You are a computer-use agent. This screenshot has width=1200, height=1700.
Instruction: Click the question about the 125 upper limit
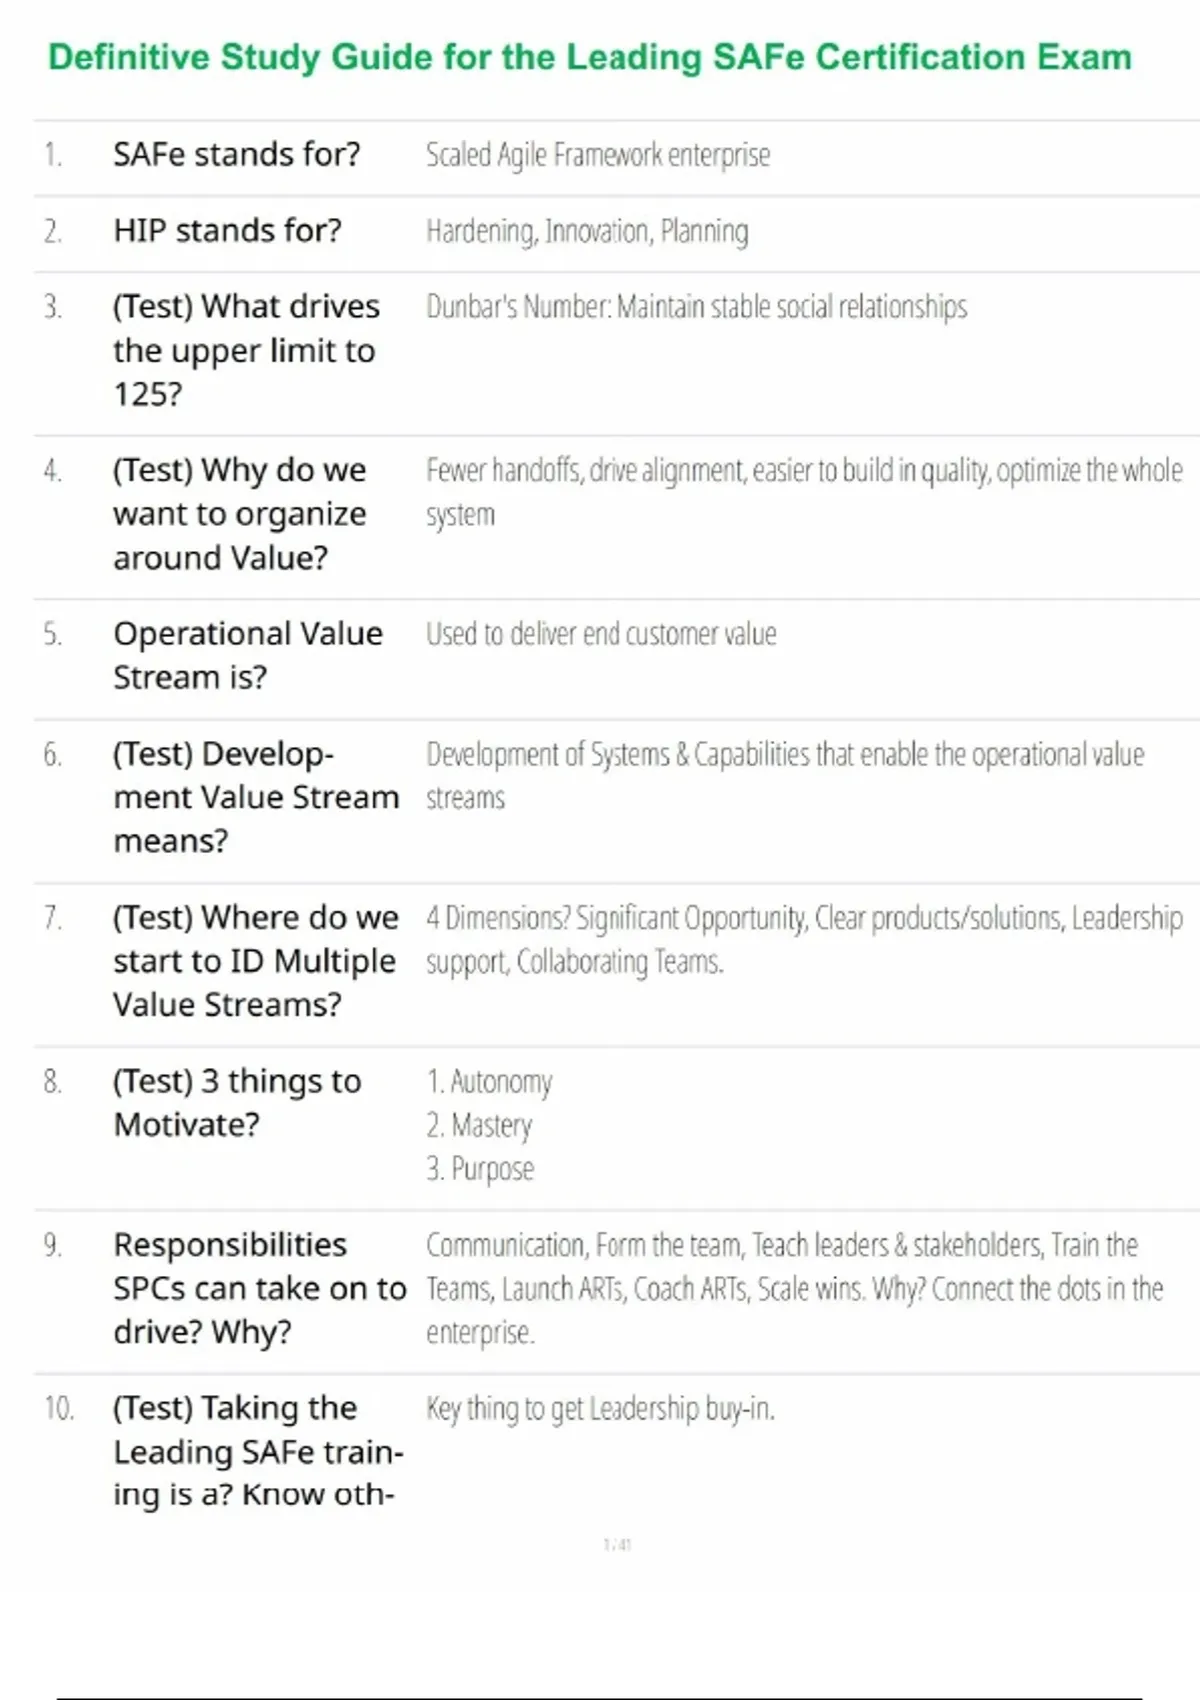(x=245, y=350)
